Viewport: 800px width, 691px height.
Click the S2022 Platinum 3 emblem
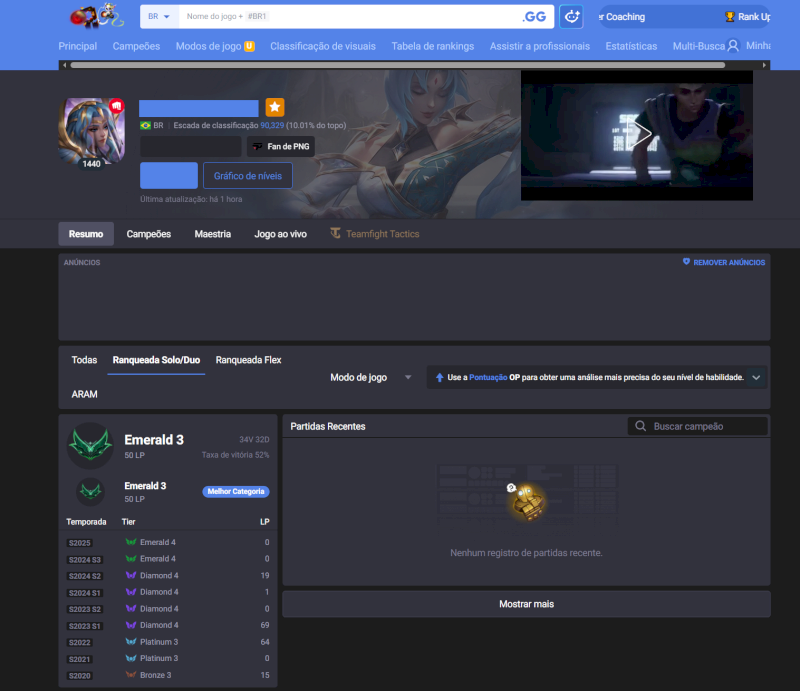(x=131, y=641)
